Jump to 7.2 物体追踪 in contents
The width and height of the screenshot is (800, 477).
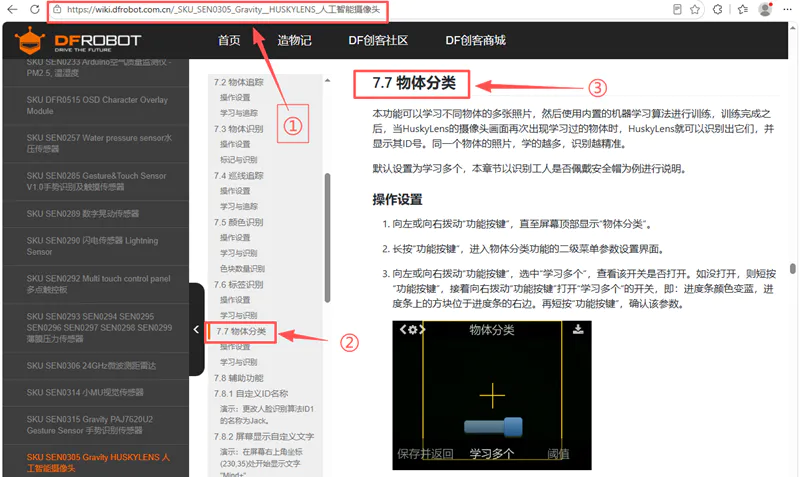coord(239,82)
